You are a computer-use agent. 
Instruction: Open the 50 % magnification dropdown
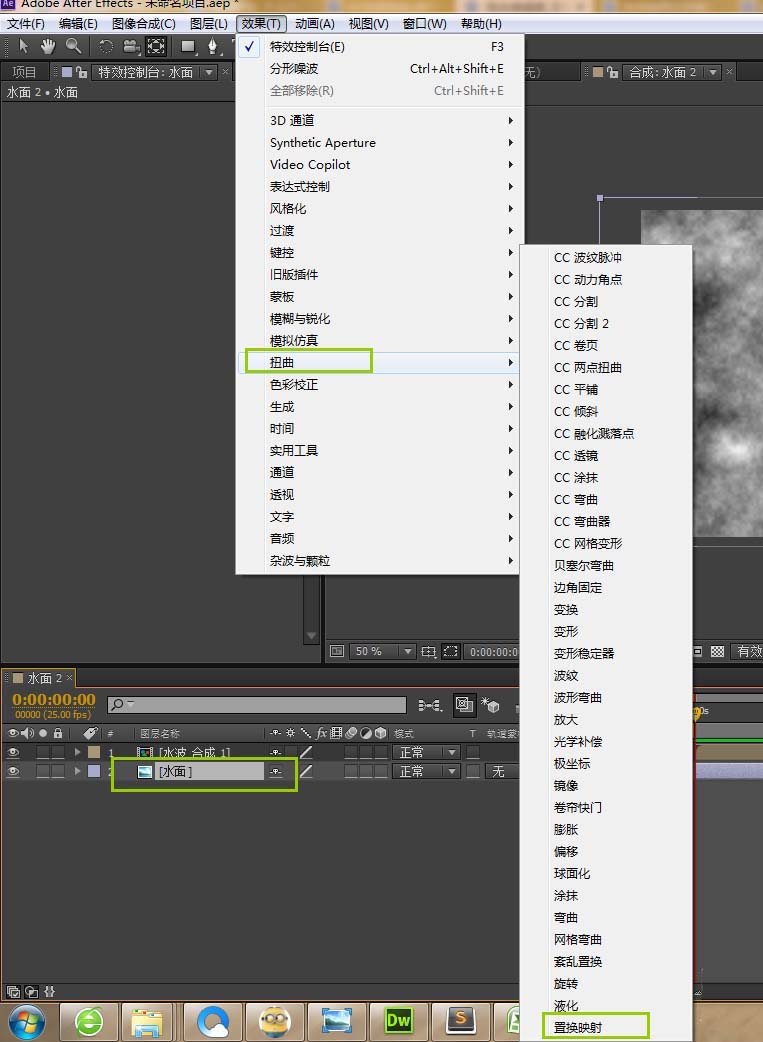point(383,651)
